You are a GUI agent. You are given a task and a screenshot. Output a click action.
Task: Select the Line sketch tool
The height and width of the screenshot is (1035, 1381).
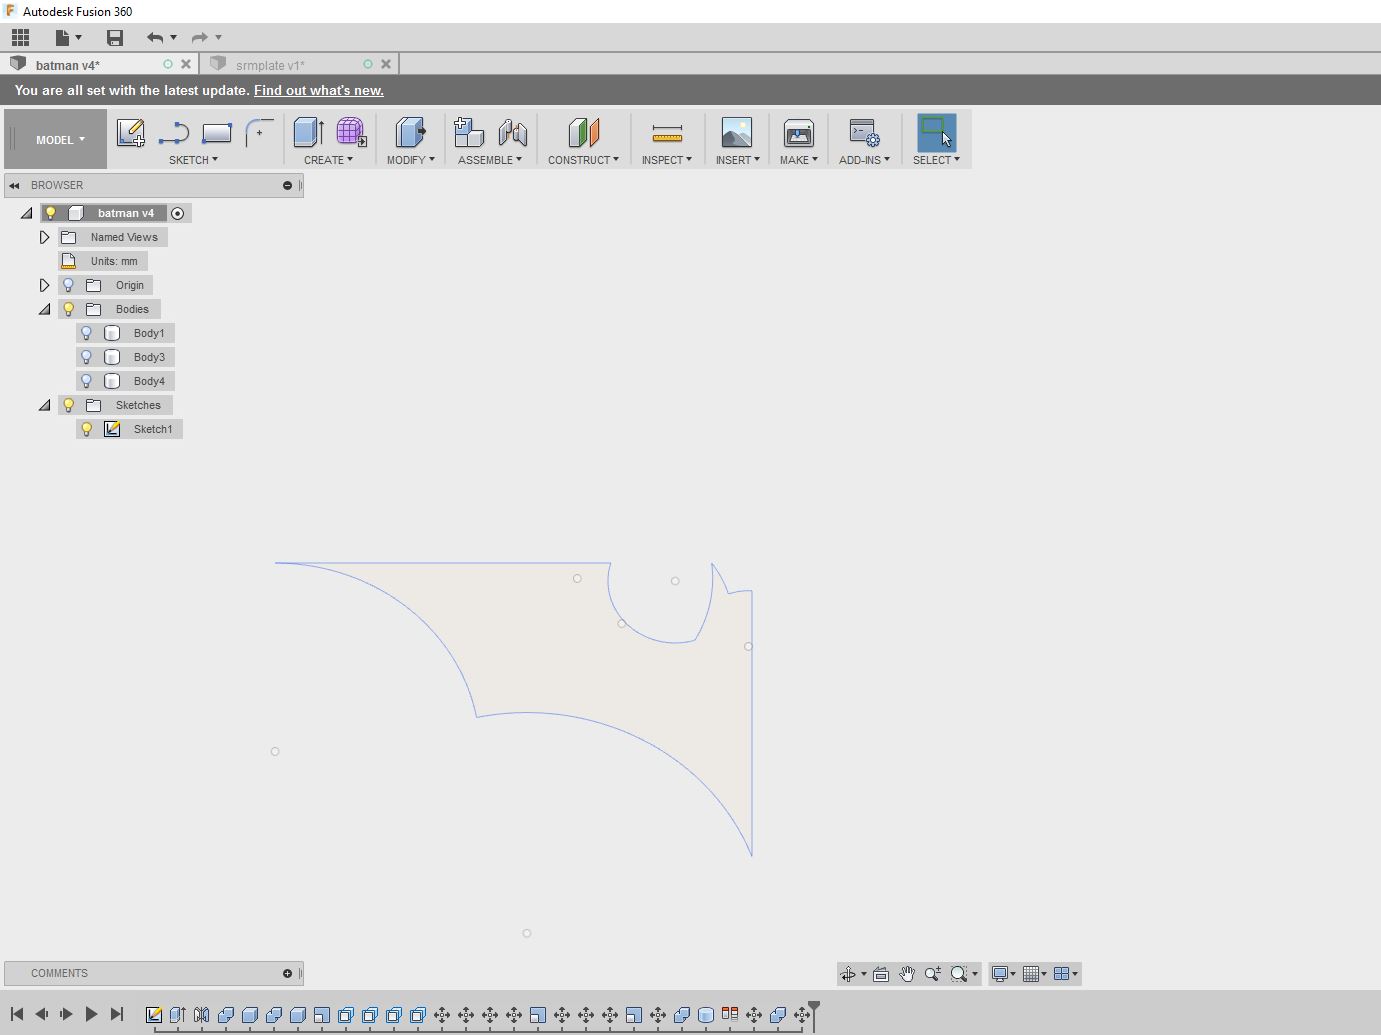[x=174, y=133]
